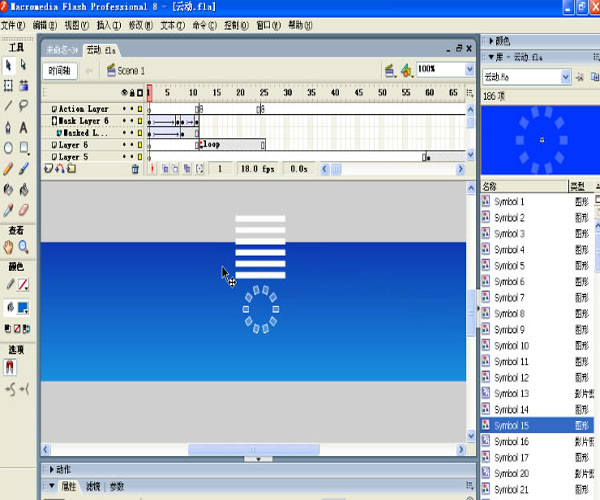Activate the Zoom magnifier tool
The width and height of the screenshot is (600, 500).
click(24, 247)
